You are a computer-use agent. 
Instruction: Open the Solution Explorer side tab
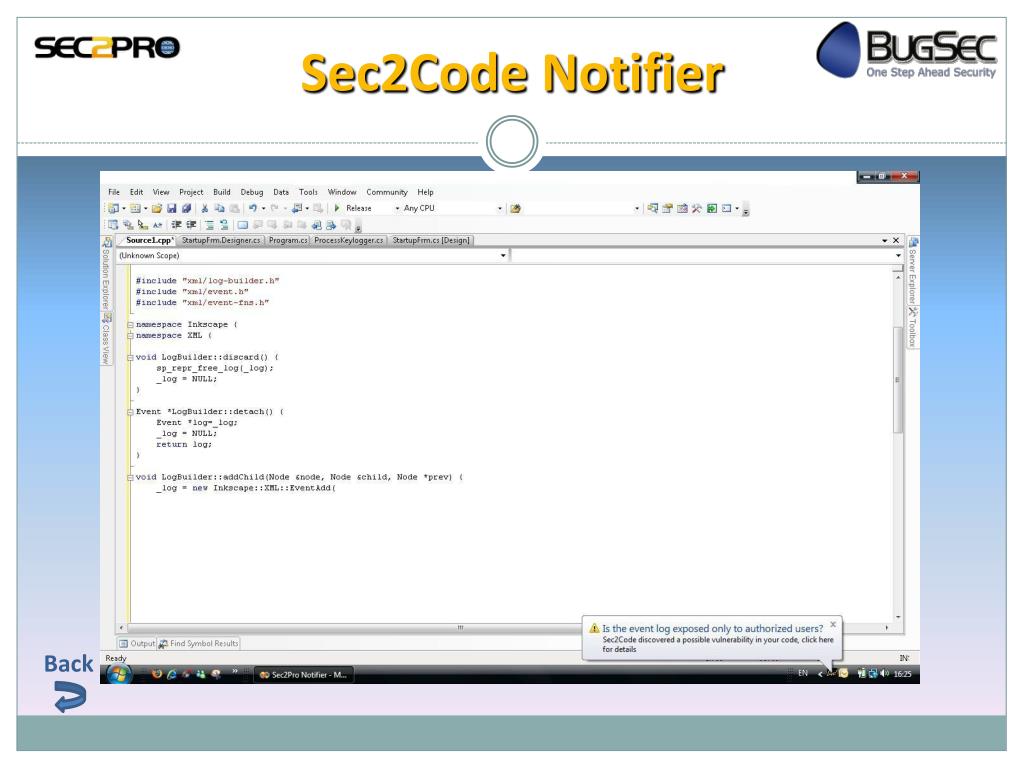pyautogui.click(x=106, y=274)
